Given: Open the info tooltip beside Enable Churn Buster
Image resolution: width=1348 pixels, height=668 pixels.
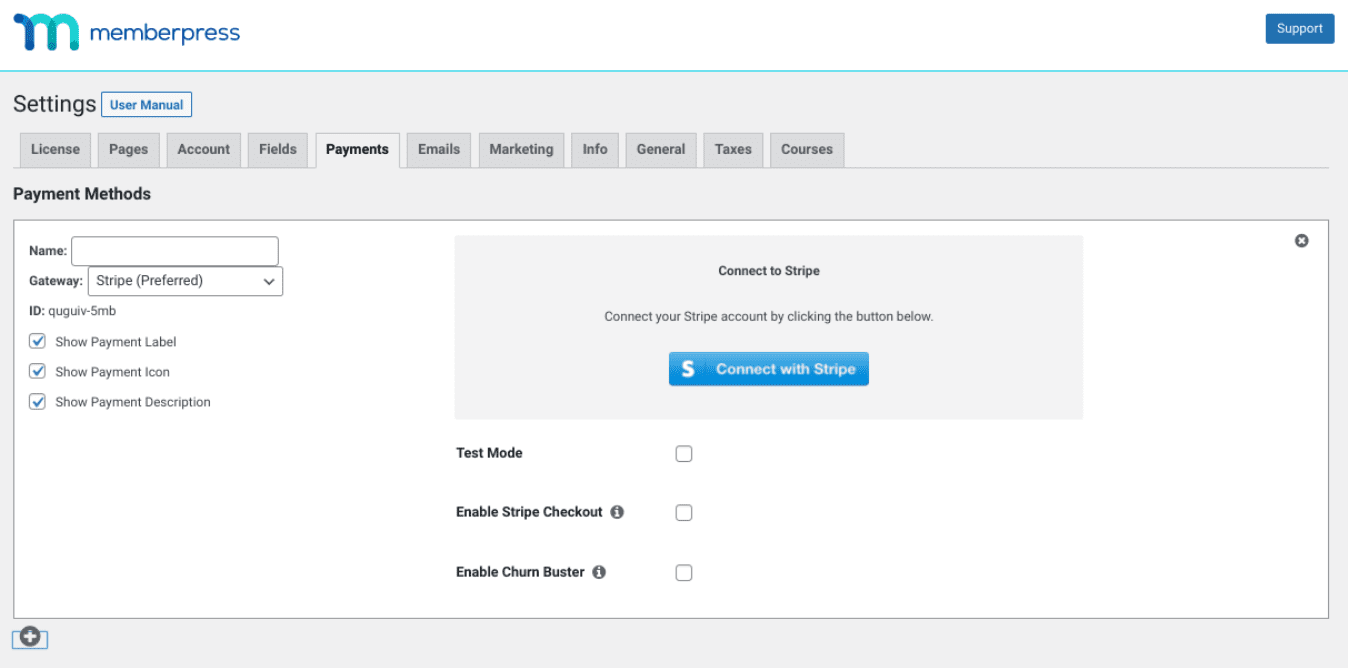Looking at the screenshot, I should [598, 571].
